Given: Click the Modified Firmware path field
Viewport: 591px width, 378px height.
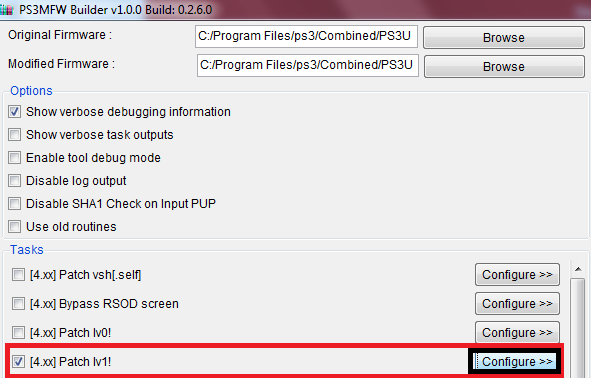Looking at the screenshot, I should click(x=308, y=65).
